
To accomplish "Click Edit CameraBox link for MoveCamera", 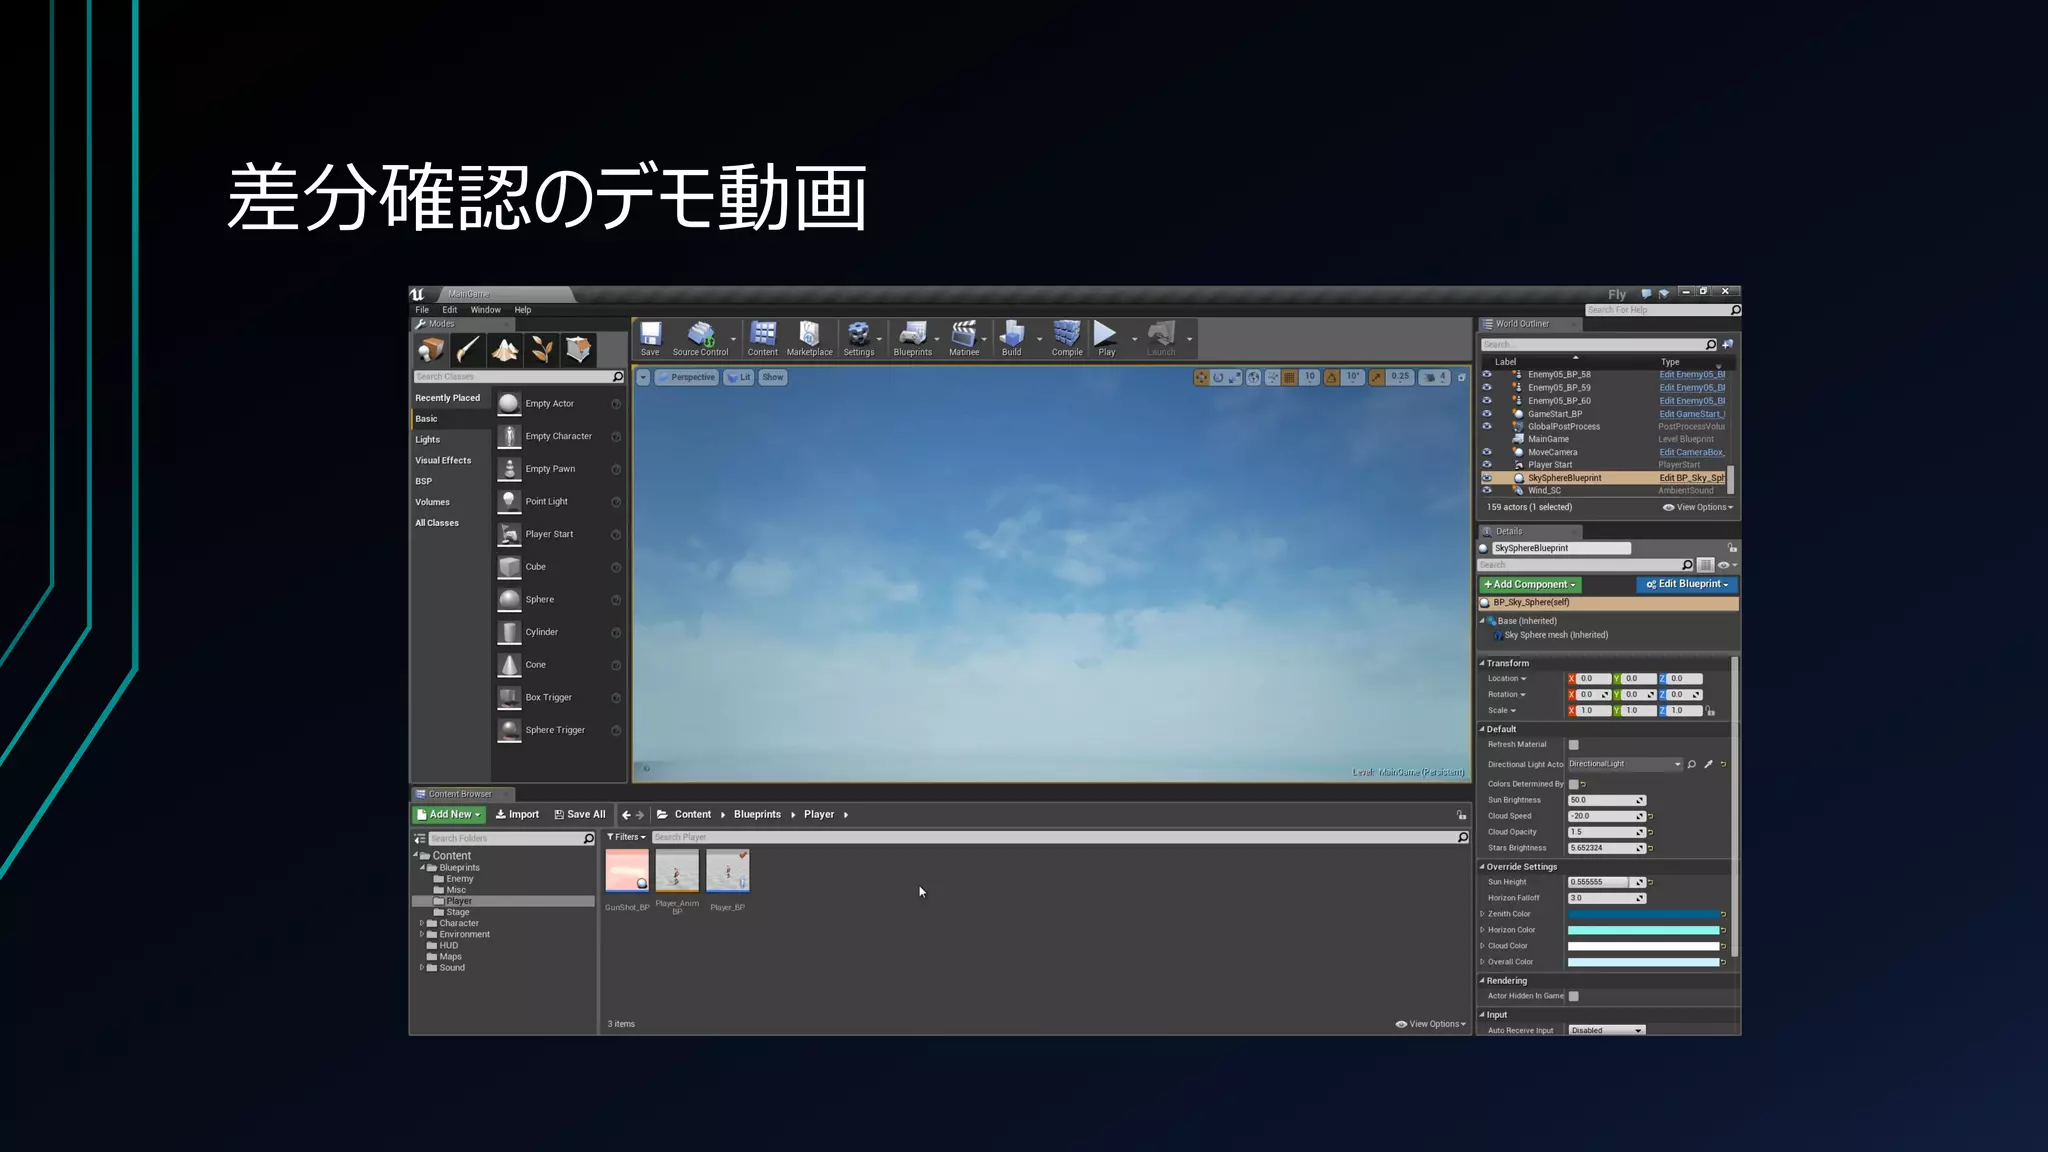I will [x=1692, y=452].
